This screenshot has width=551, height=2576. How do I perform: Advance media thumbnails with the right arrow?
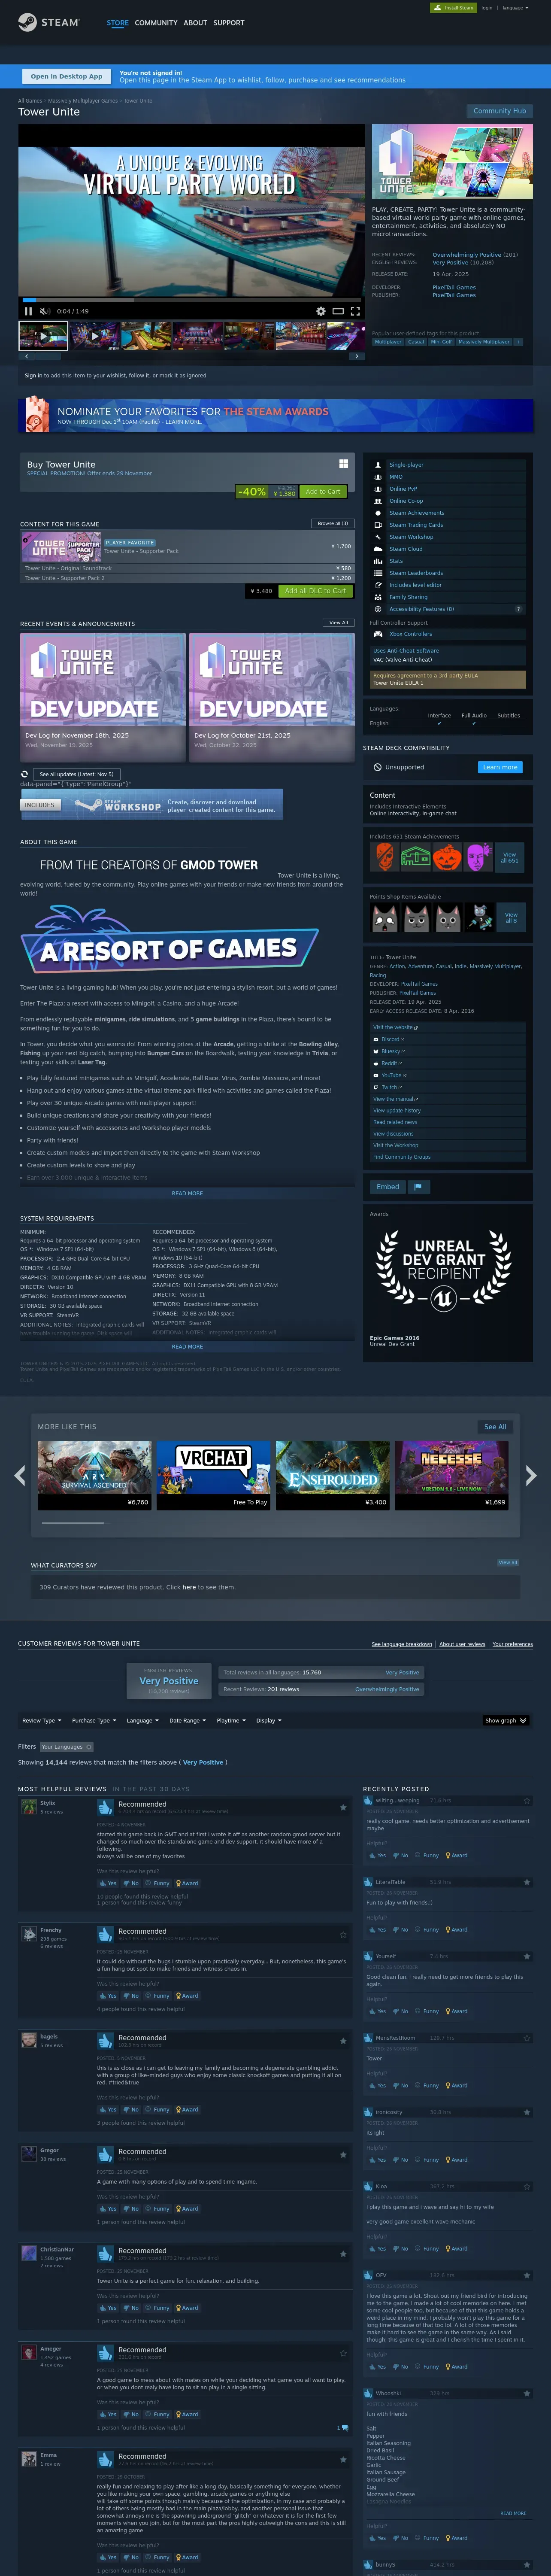tap(356, 356)
